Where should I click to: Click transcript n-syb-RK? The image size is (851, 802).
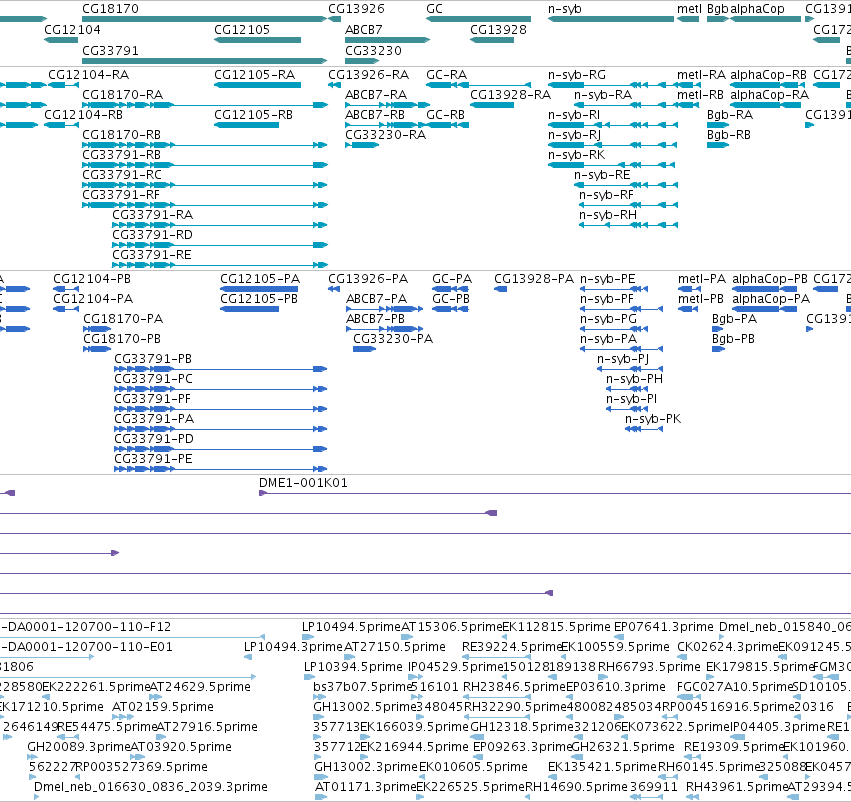coord(611,165)
